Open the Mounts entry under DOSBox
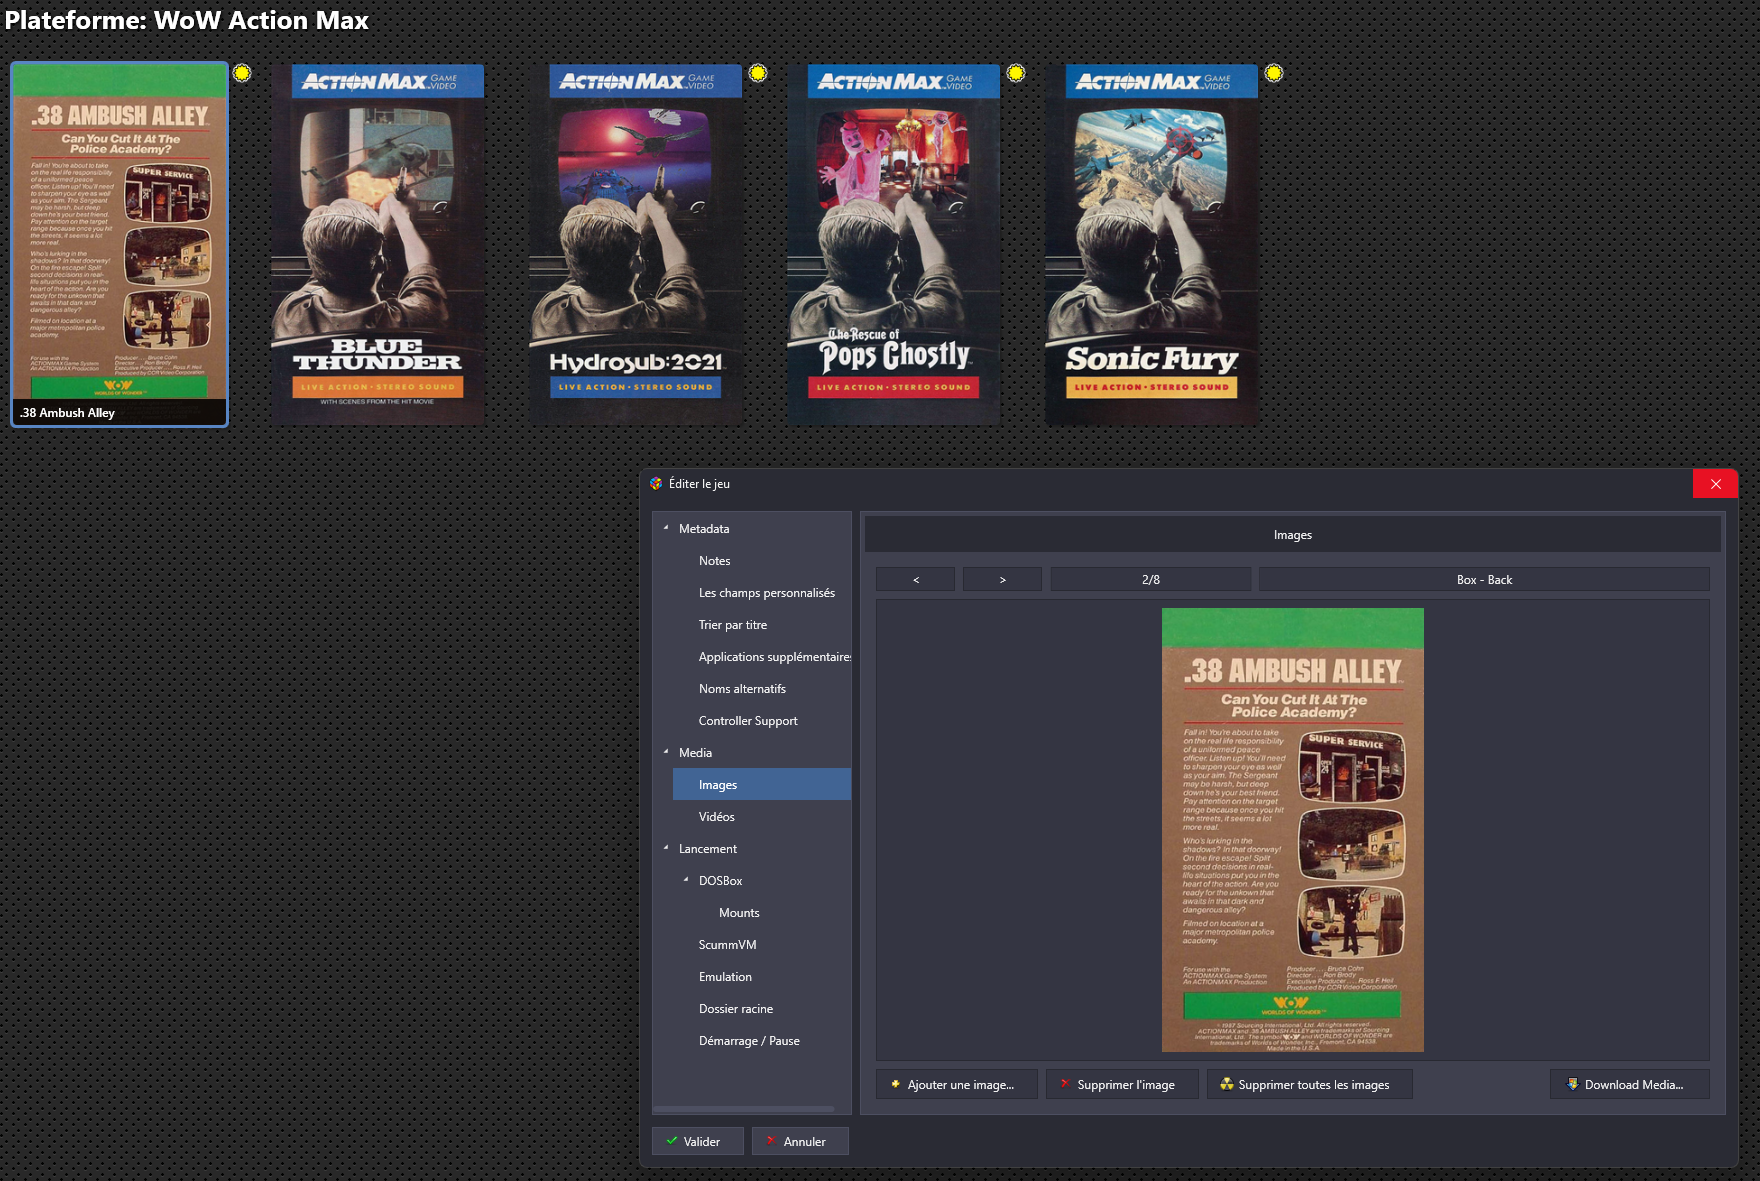Screen dimensions: 1760x1181 (739, 913)
